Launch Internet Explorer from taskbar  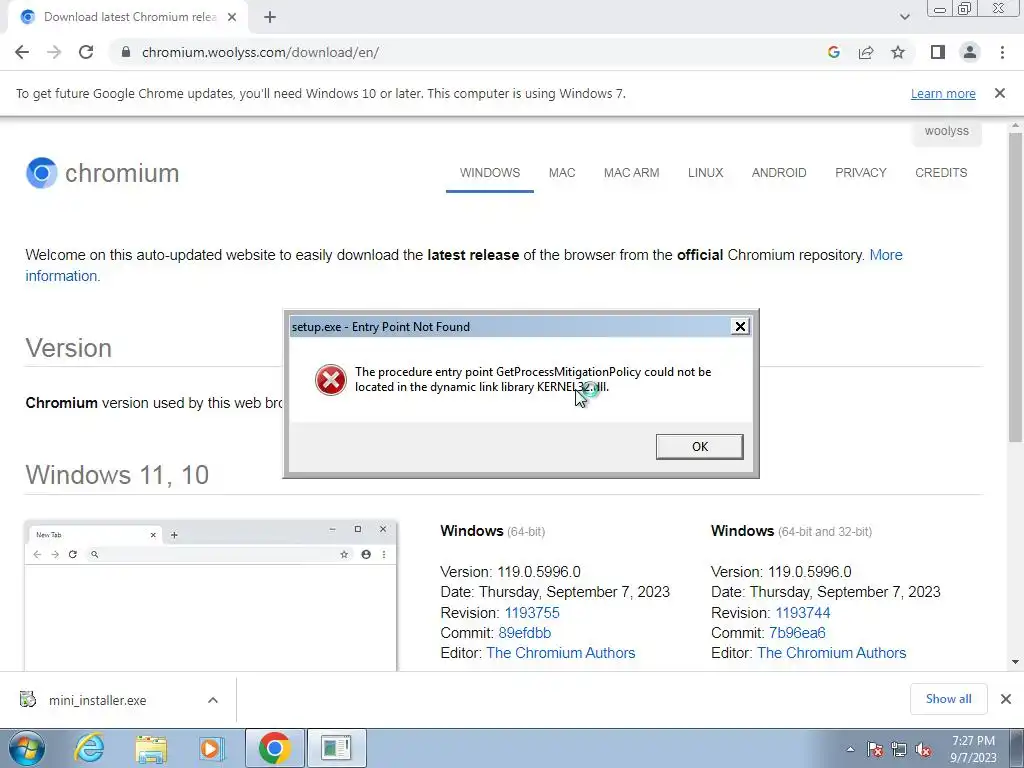(89, 748)
